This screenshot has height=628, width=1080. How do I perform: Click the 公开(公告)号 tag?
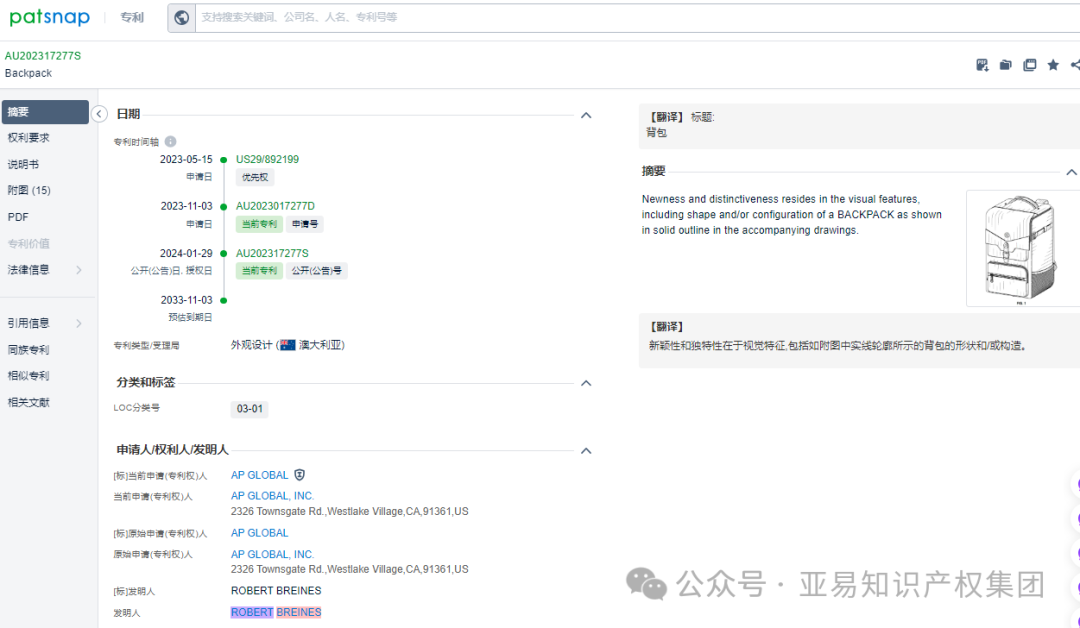(316, 271)
